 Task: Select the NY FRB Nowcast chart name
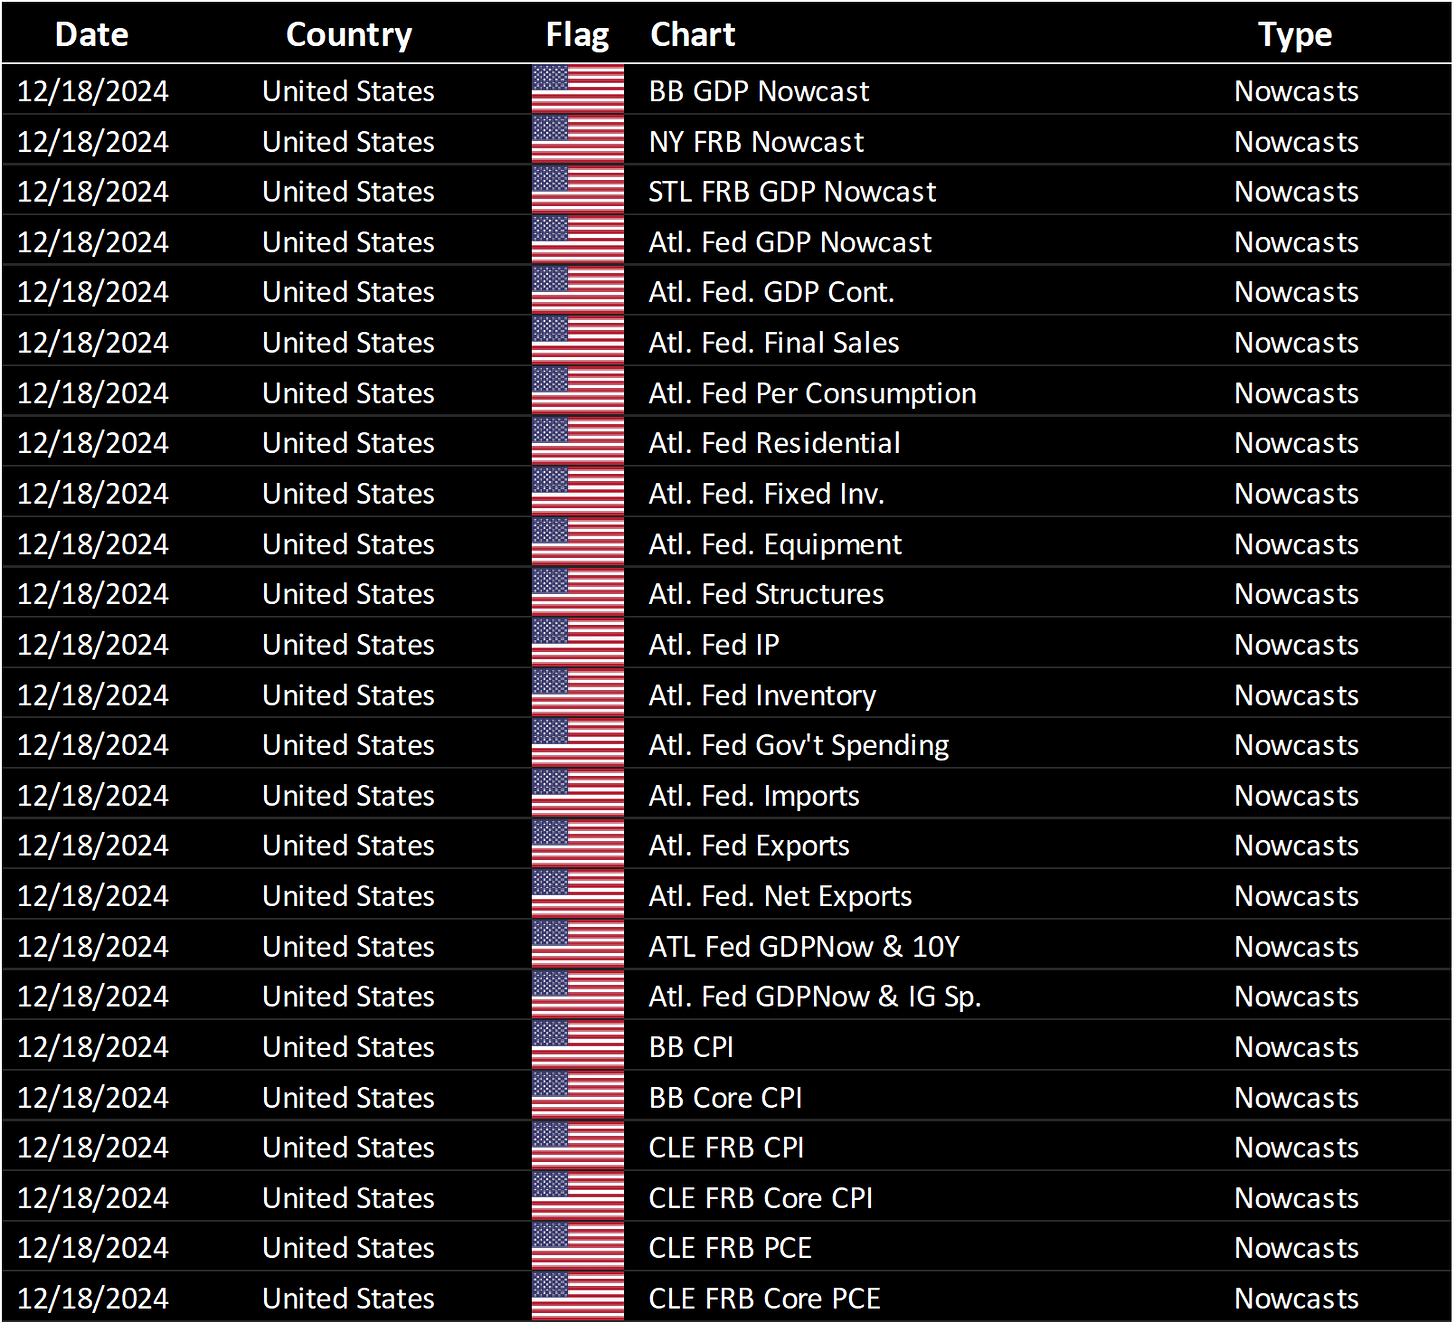point(756,142)
